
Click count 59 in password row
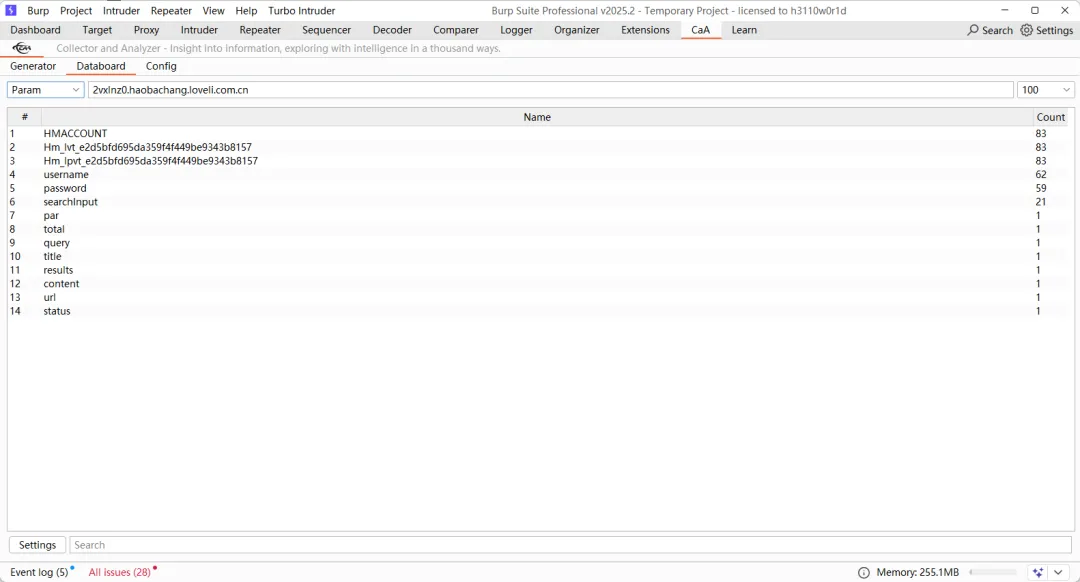coord(1041,188)
